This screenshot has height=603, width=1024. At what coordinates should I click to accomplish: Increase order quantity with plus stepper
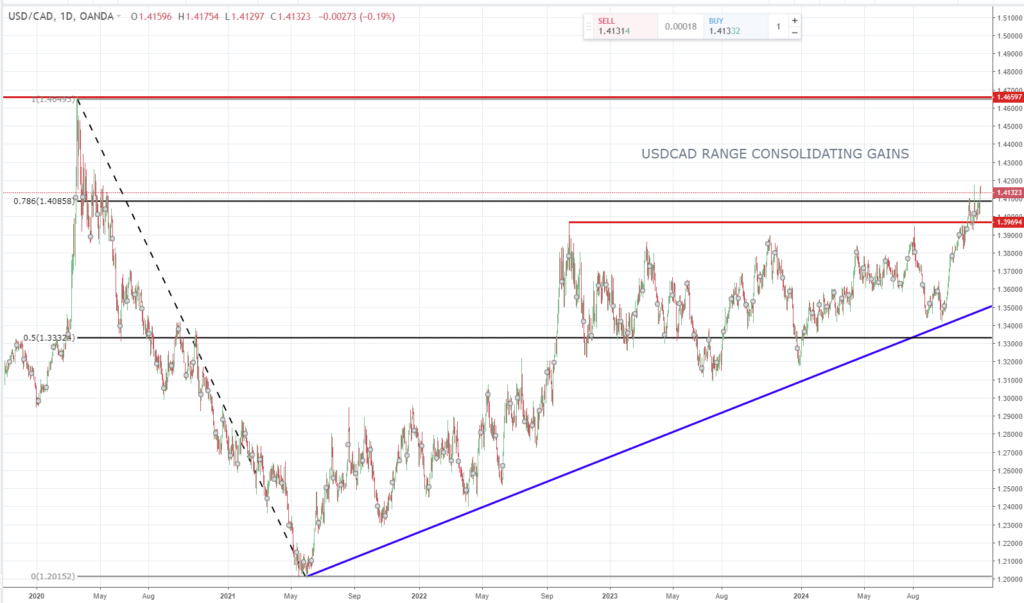[794, 20]
